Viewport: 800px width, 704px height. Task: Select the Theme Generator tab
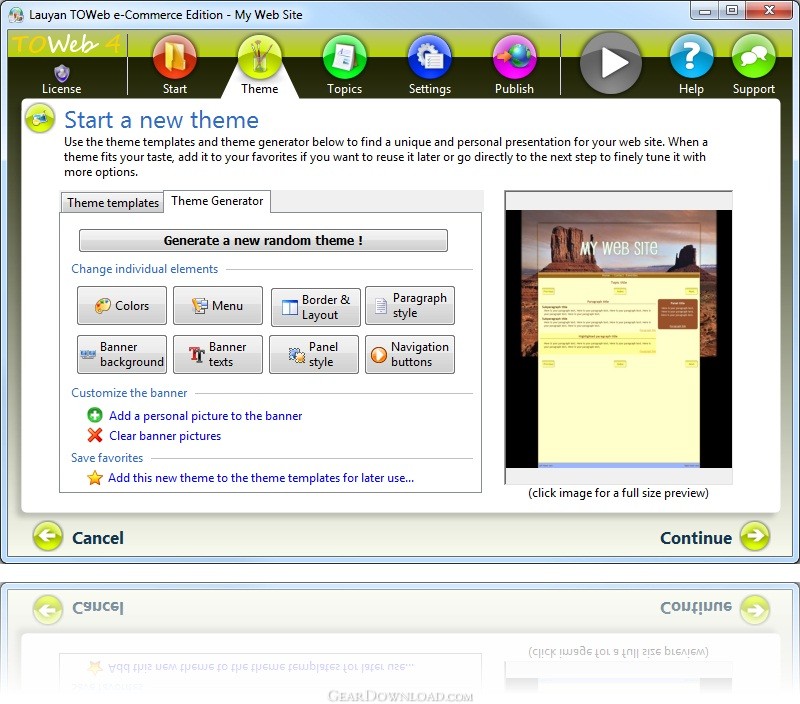tap(217, 201)
